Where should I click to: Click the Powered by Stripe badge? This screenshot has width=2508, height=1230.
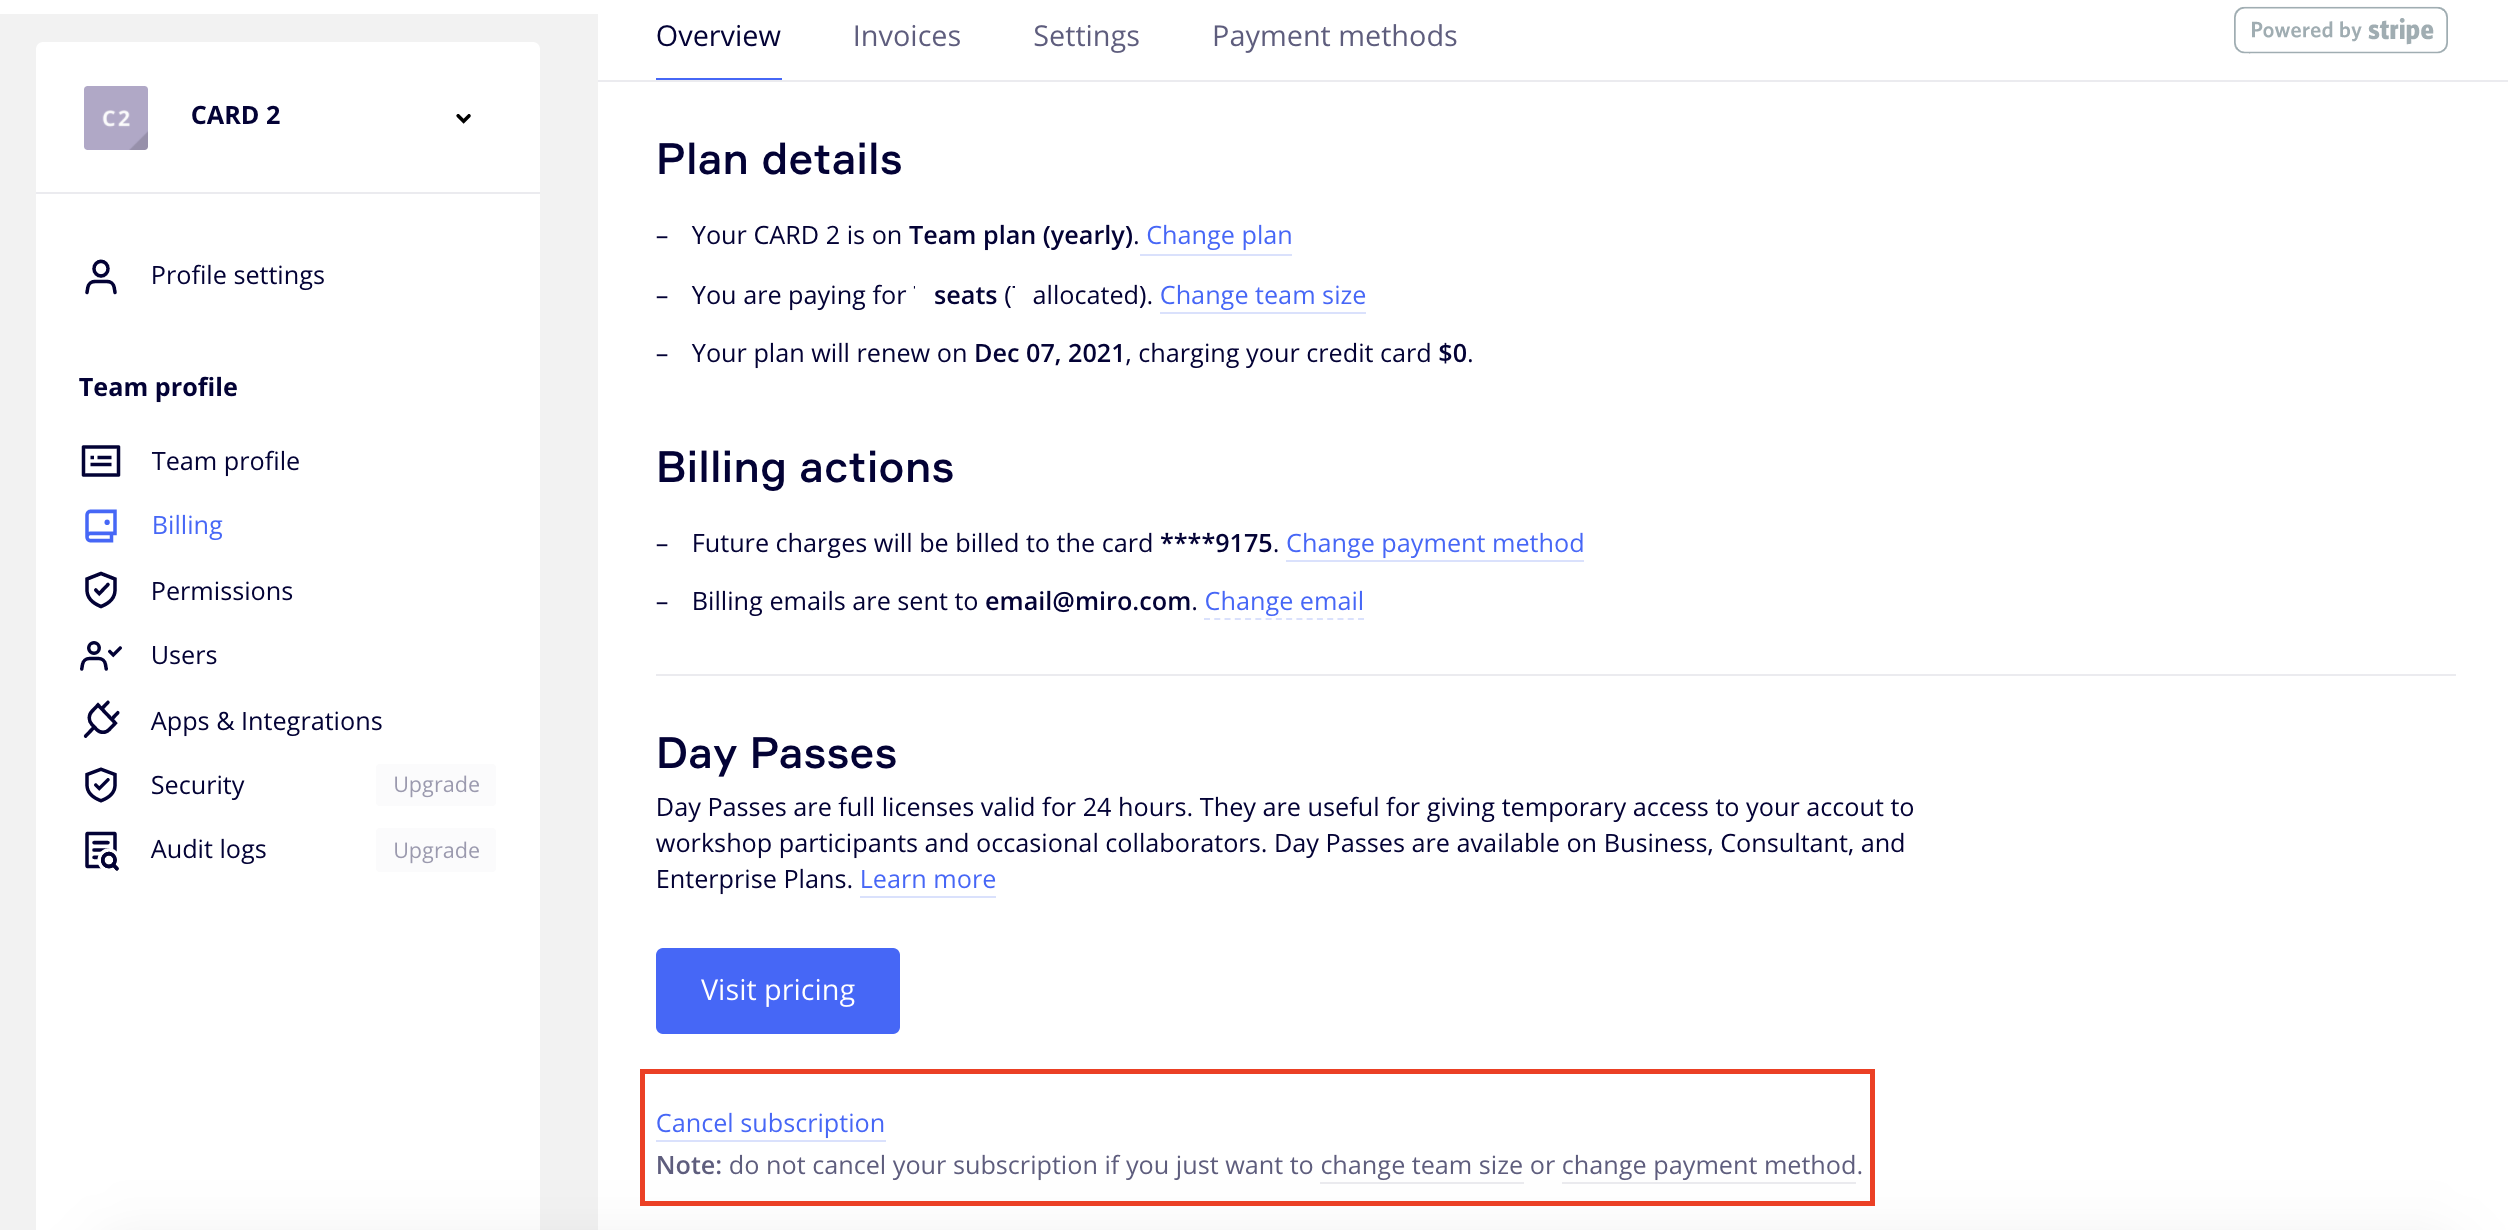tap(2340, 31)
